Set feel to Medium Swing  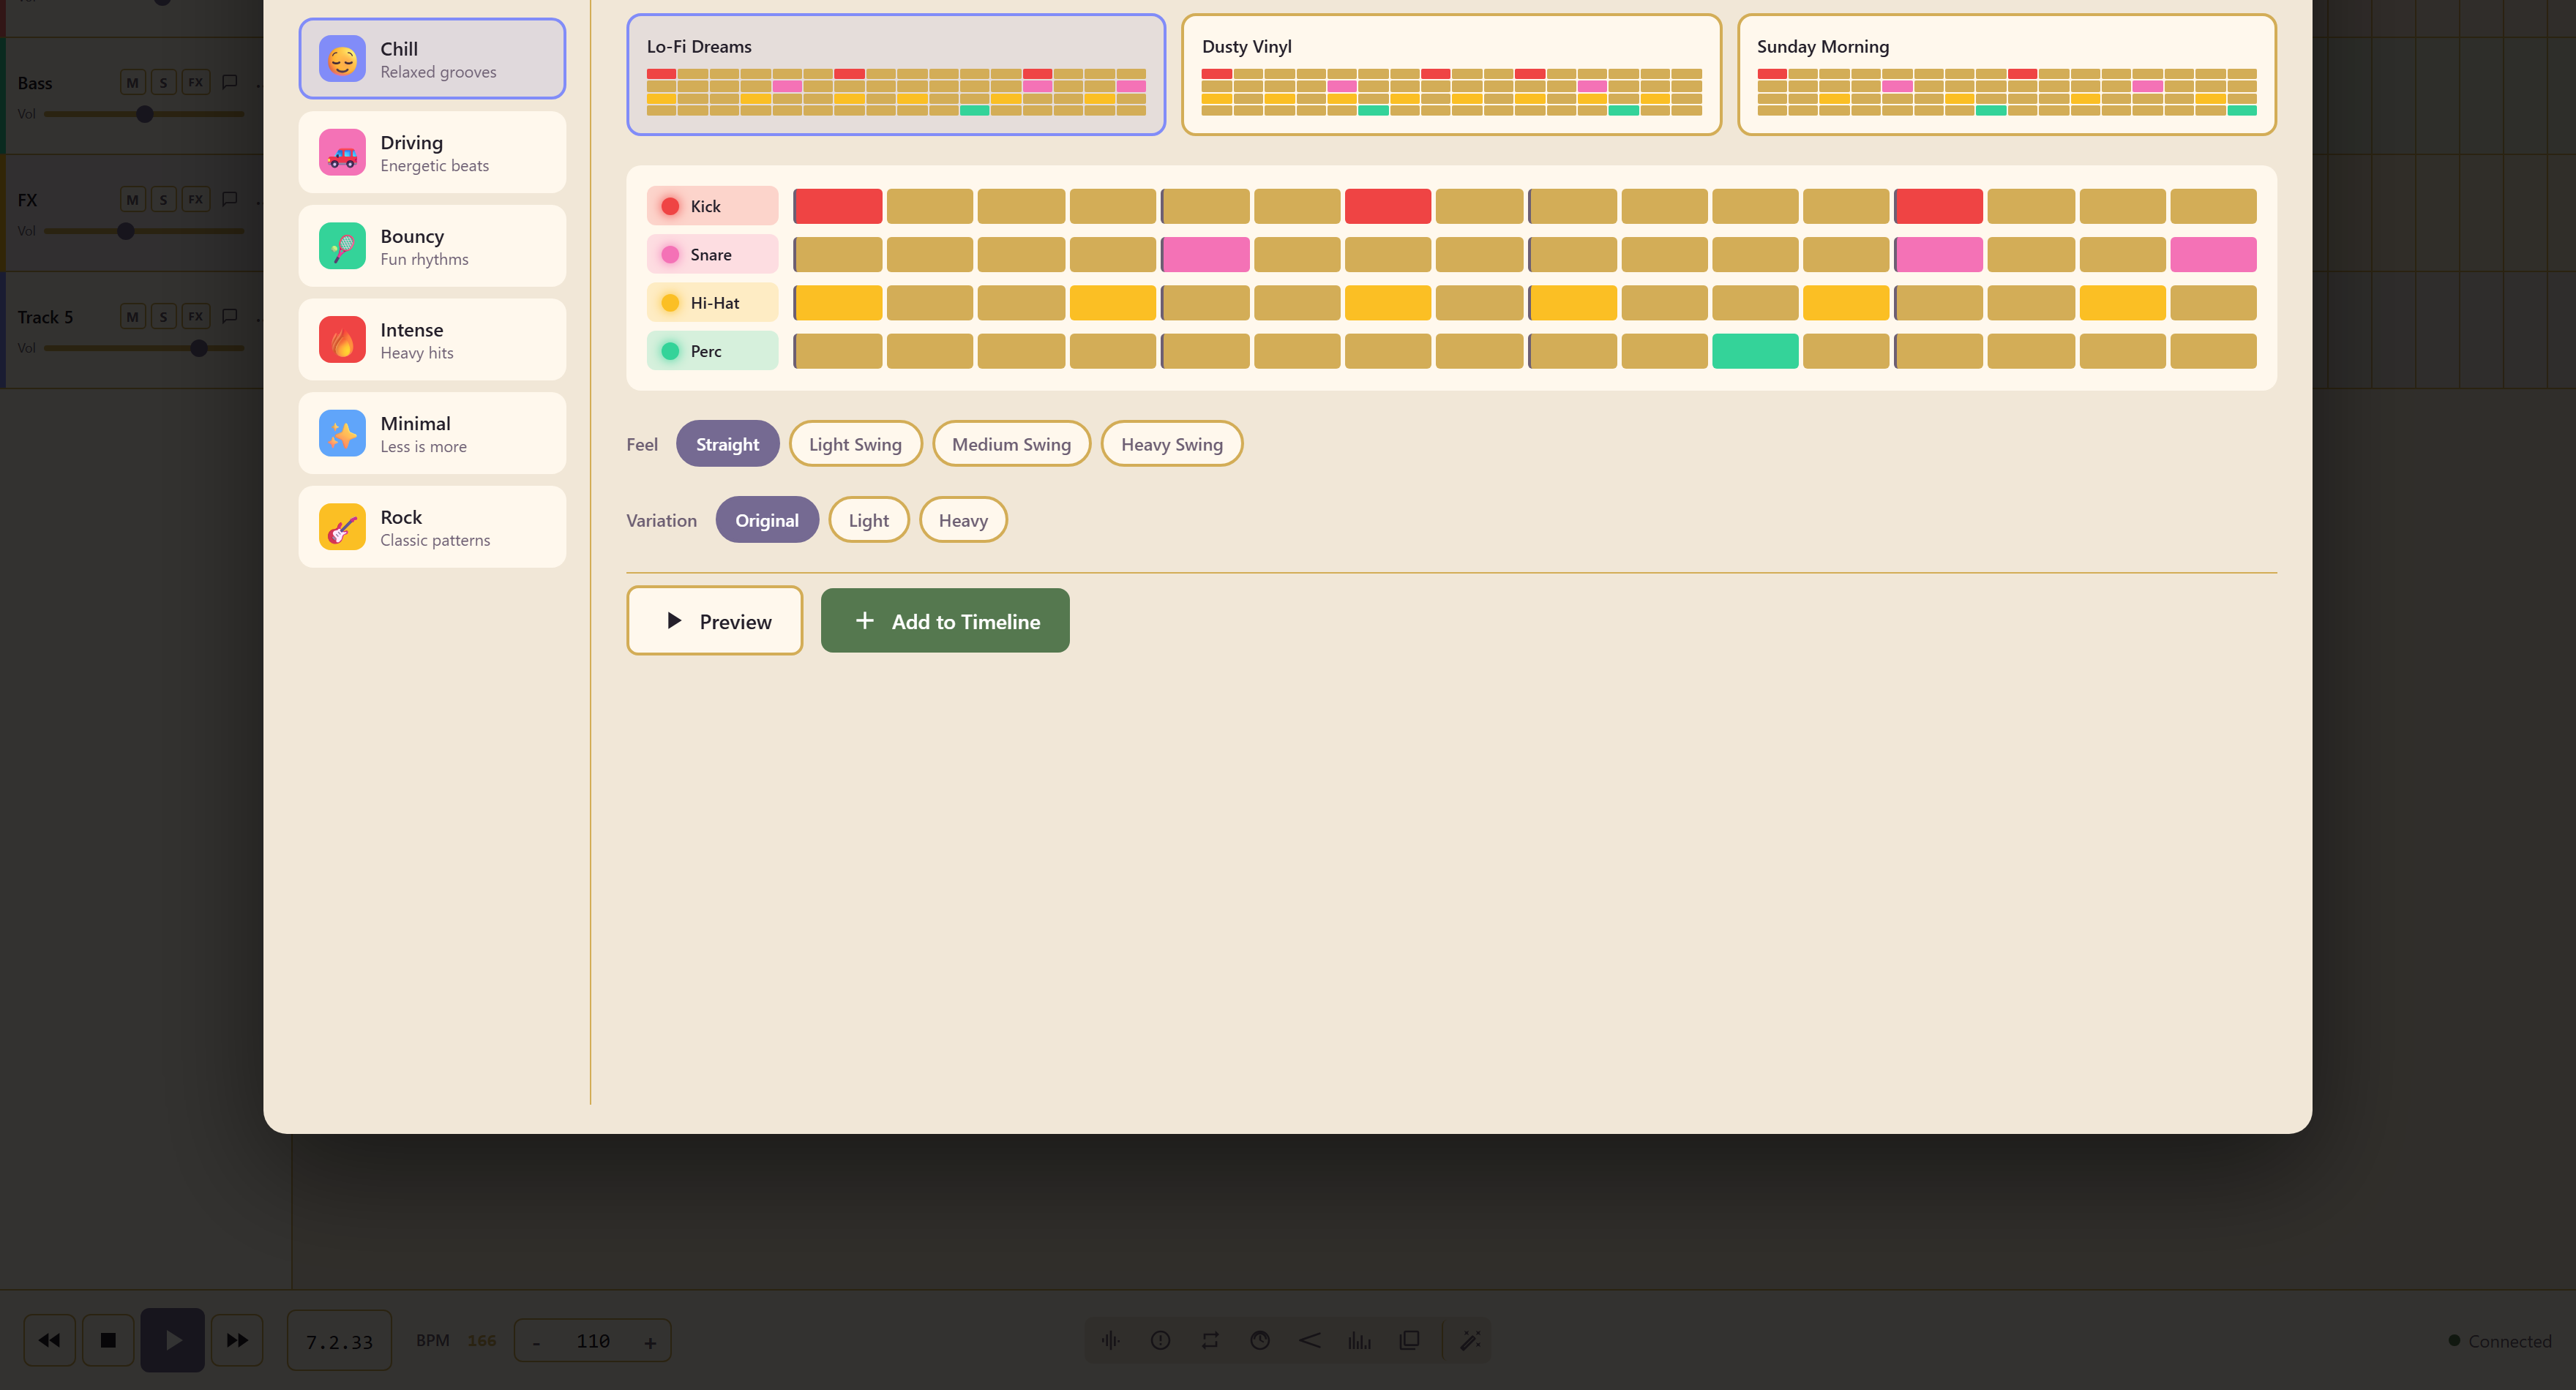1011,444
